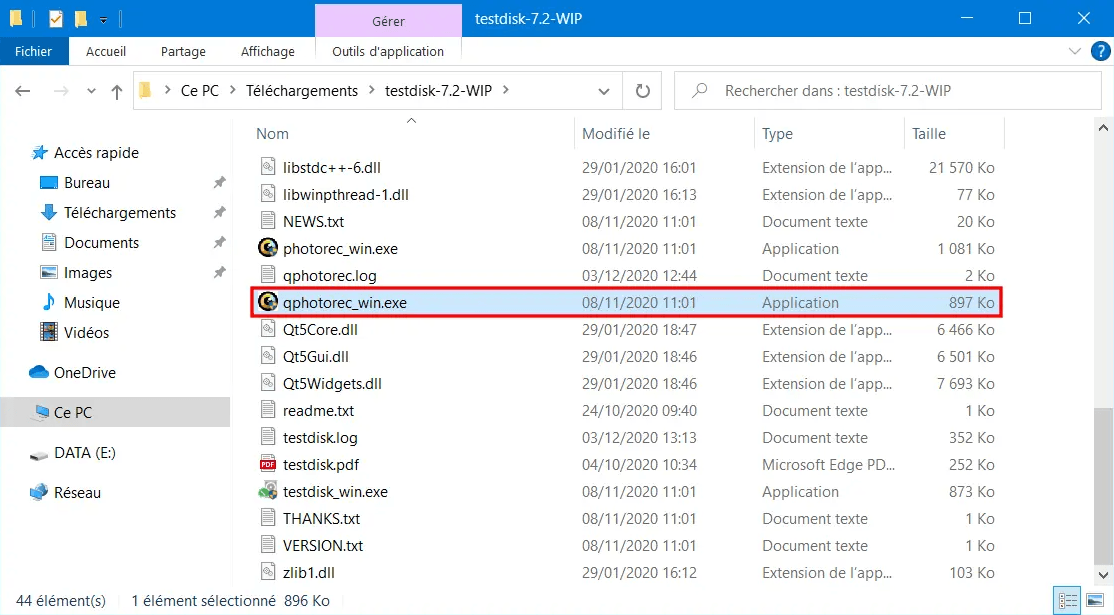Click the vertical scrollbar thumb in file list
This screenshot has width=1114, height=615.
1103,490
